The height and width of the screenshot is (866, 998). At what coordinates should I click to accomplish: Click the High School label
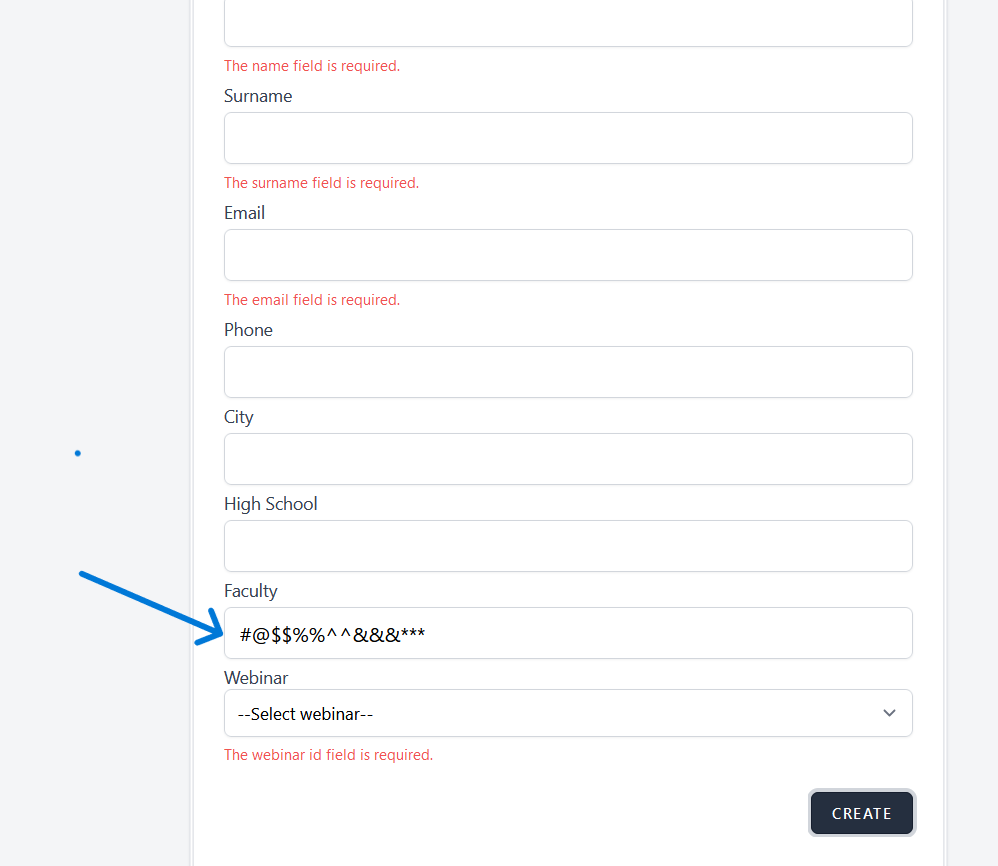[270, 504]
